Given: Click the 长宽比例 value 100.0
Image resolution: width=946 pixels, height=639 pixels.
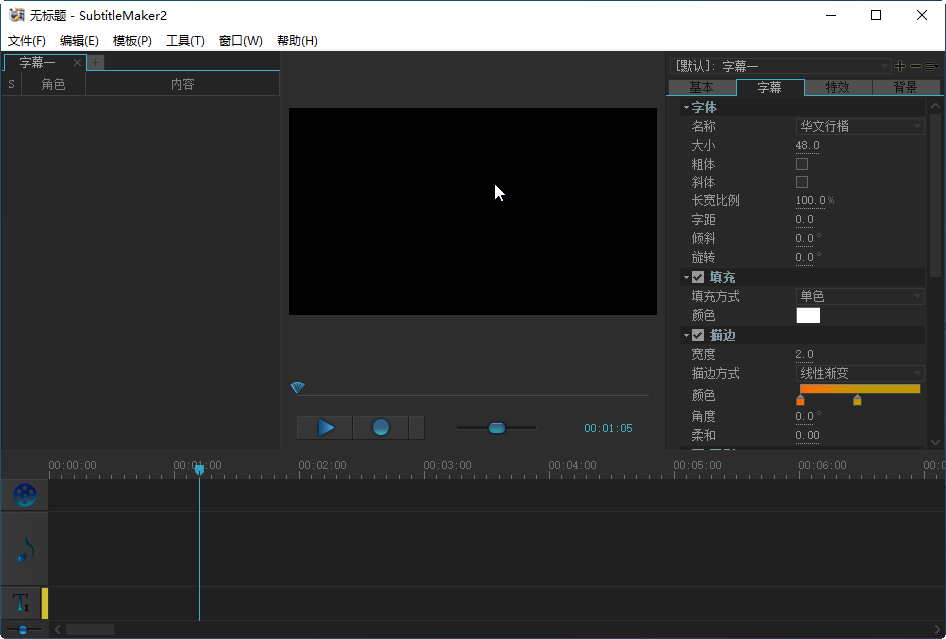Looking at the screenshot, I should [810, 200].
